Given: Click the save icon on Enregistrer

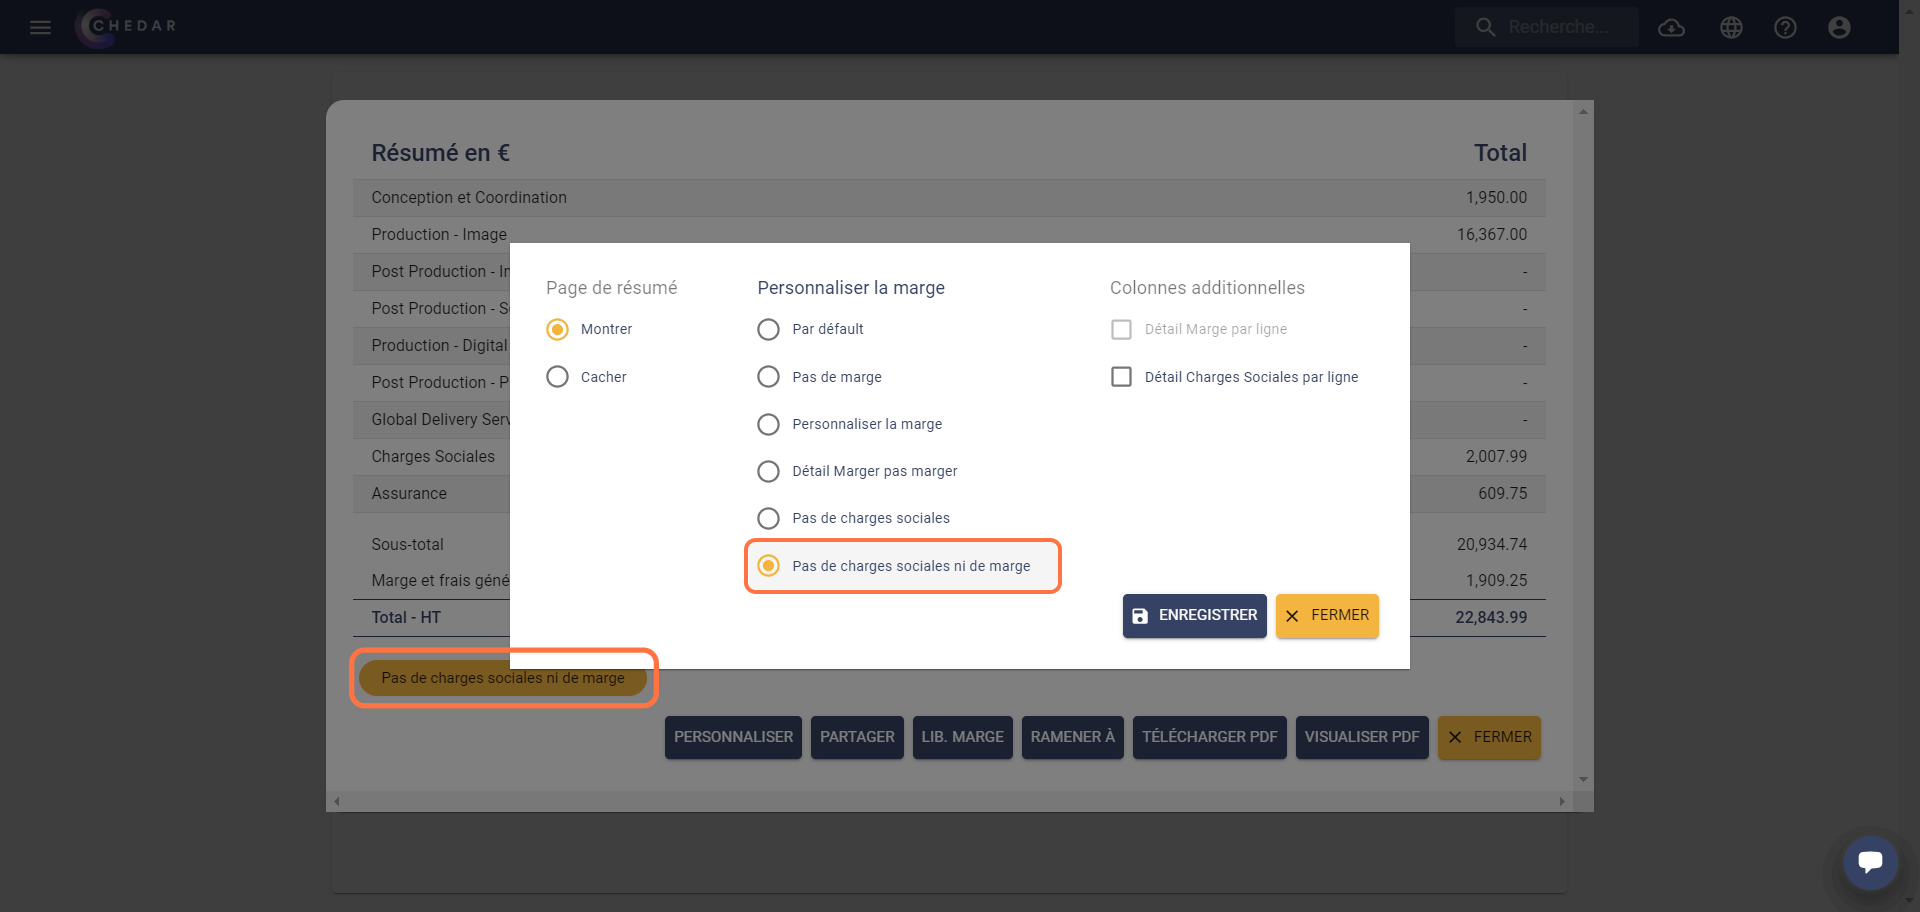Looking at the screenshot, I should pyautogui.click(x=1140, y=616).
